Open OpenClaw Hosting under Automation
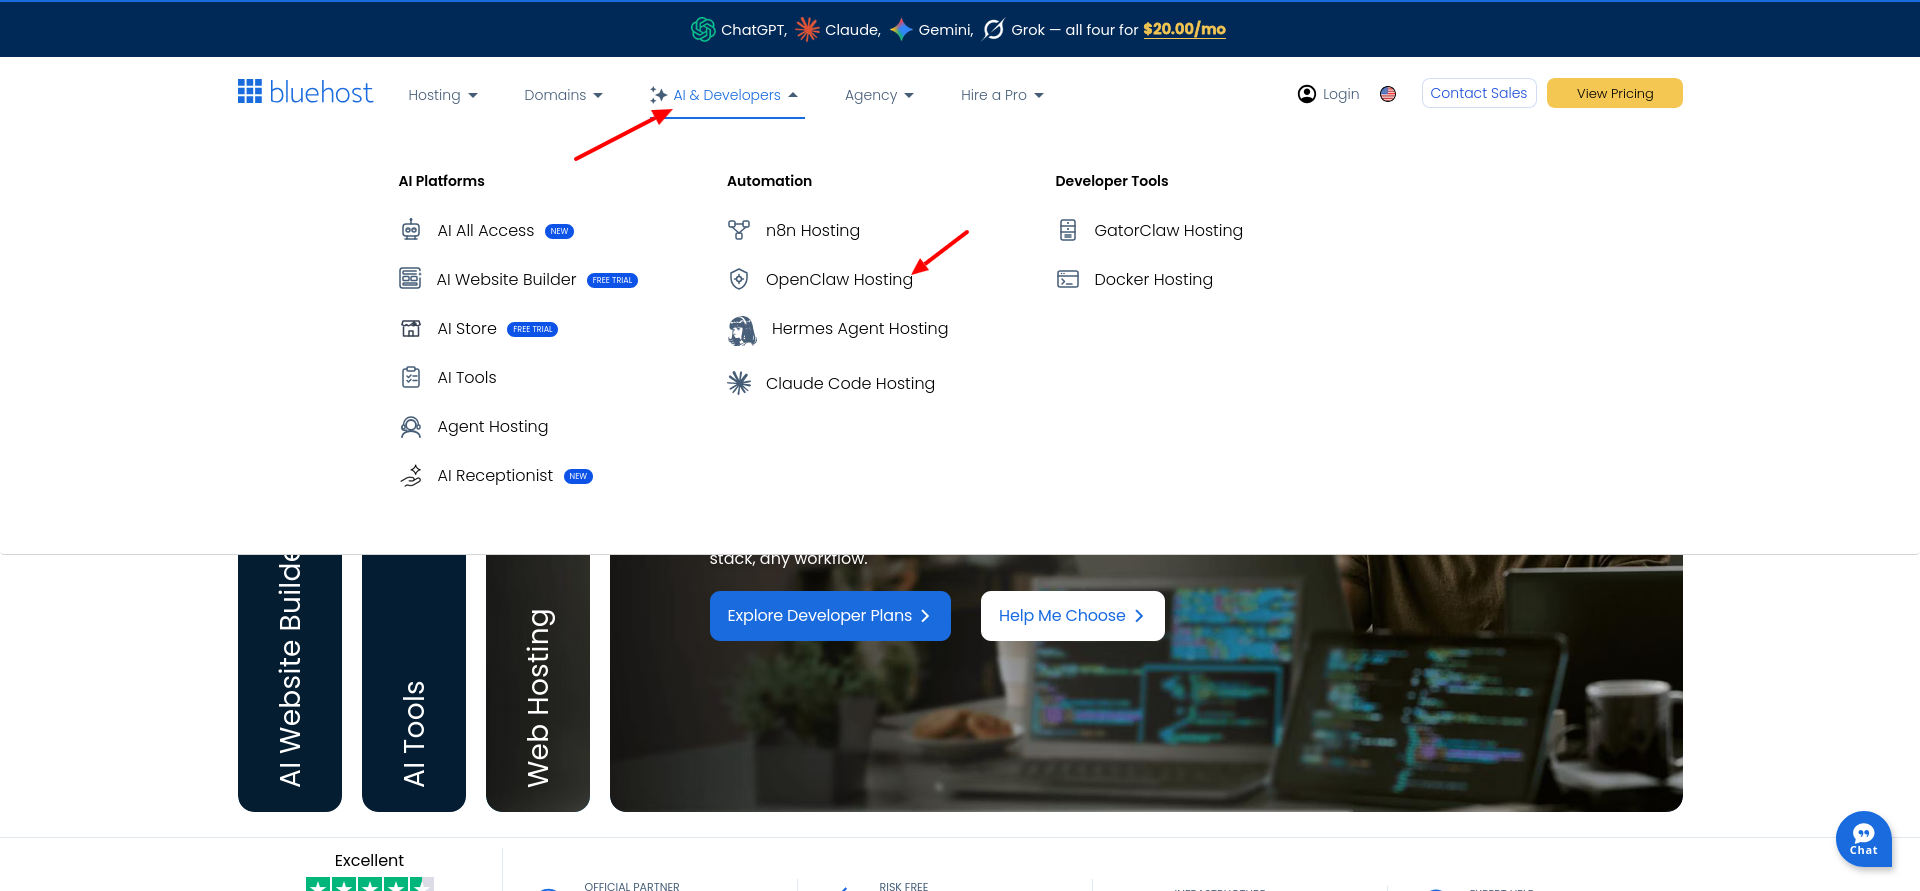1920x891 pixels. pos(839,280)
